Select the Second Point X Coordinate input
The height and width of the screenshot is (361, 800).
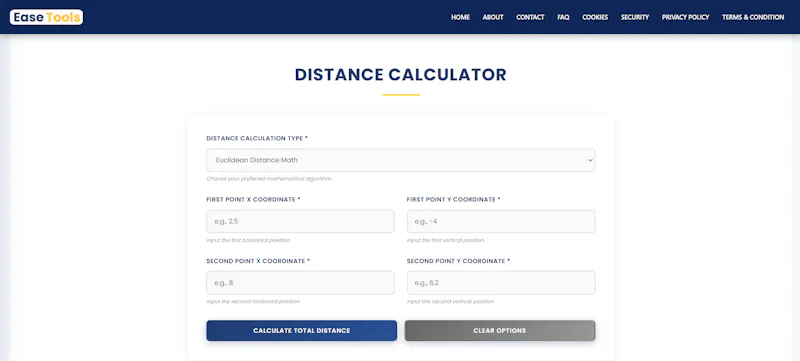coord(300,282)
